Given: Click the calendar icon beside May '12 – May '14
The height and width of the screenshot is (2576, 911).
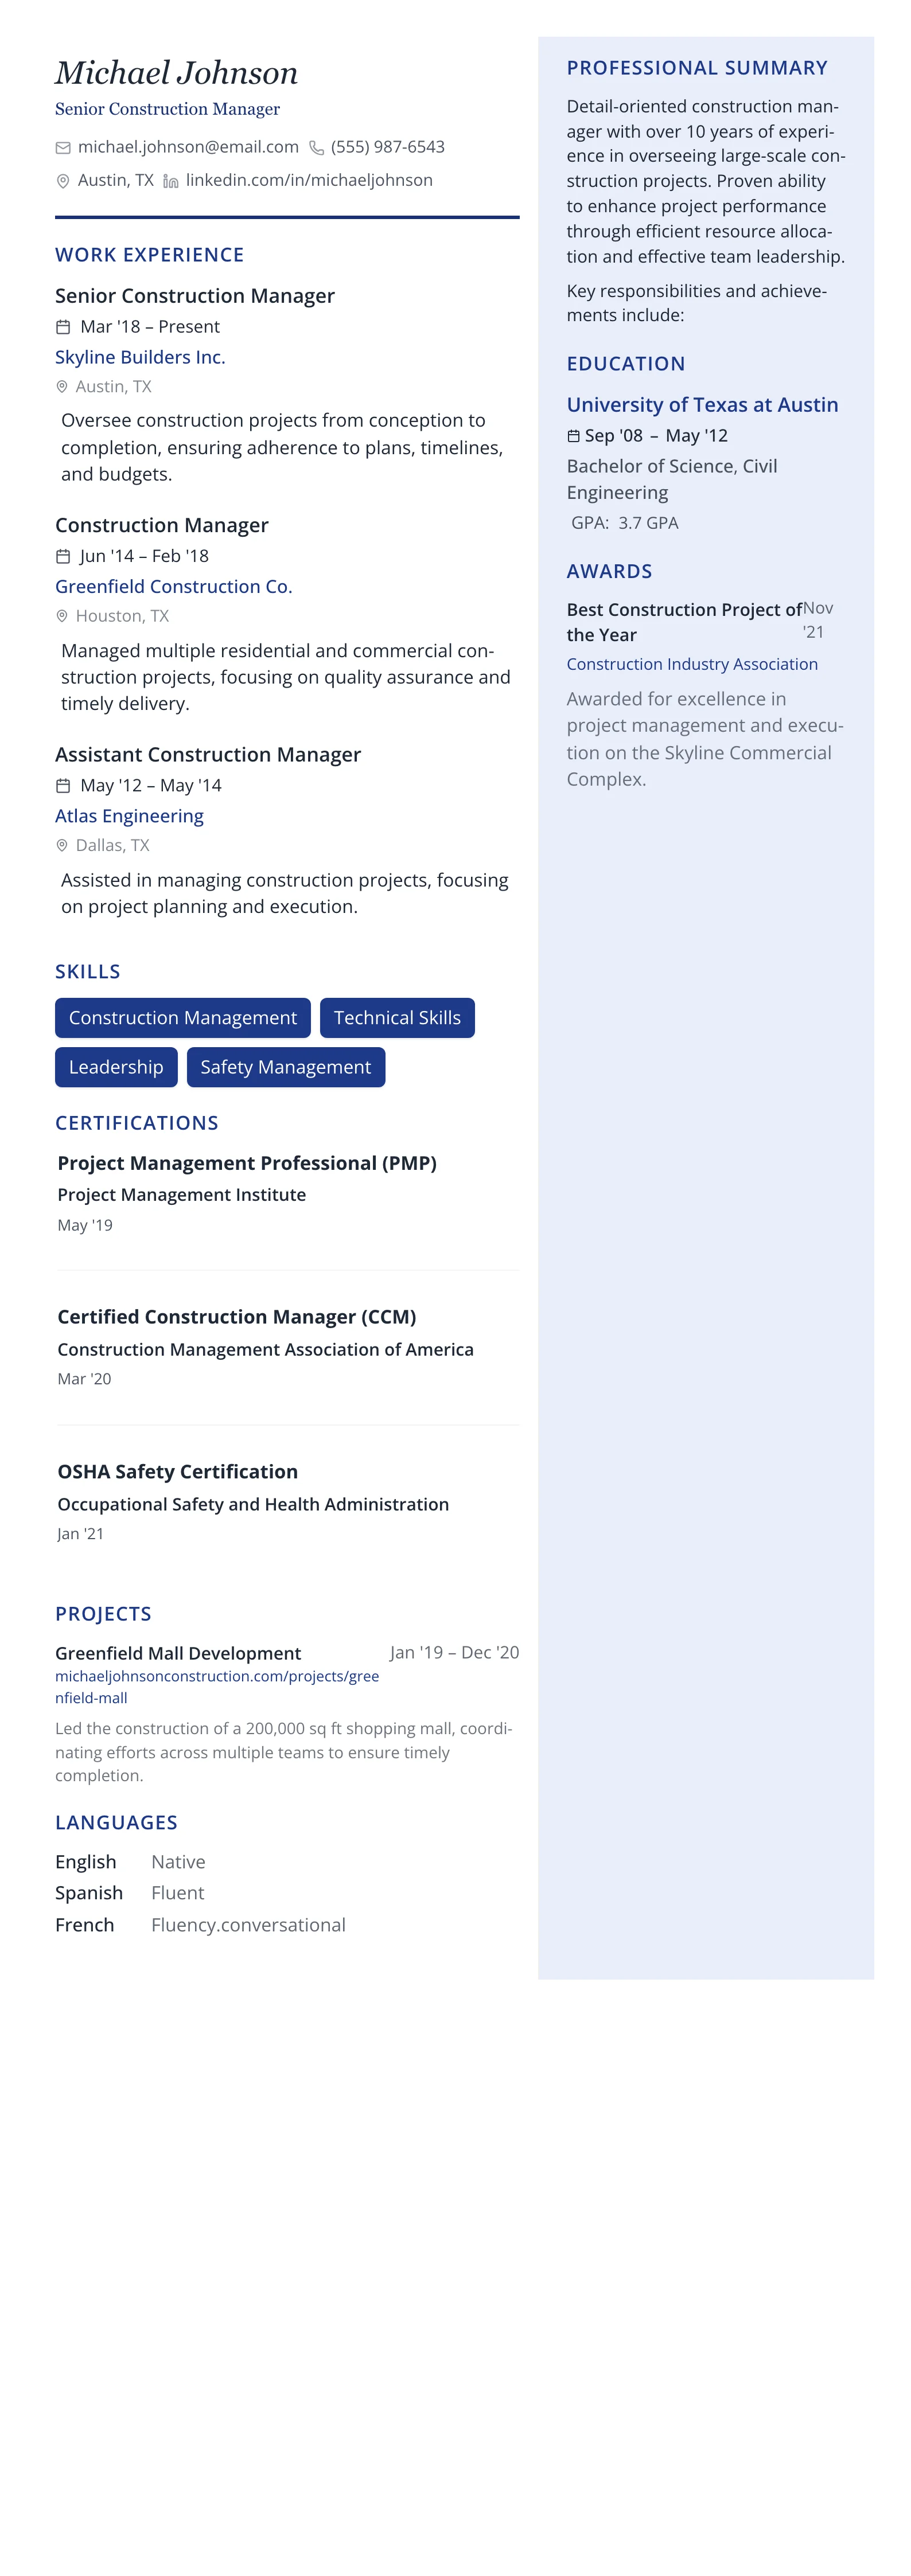Looking at the screenshot, I should 63,786.
